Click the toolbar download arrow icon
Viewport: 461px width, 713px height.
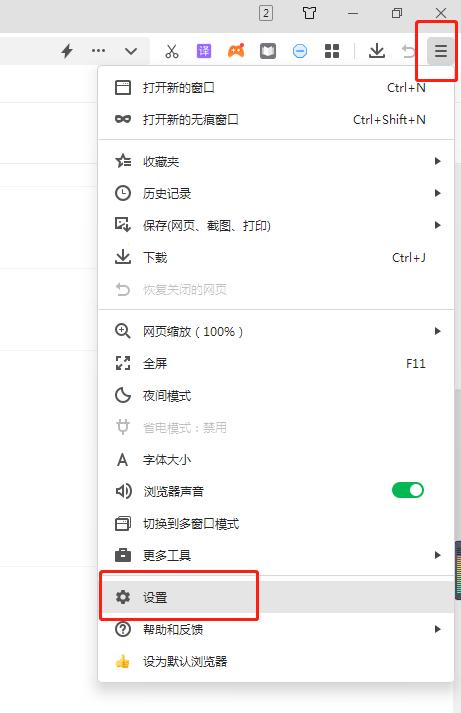coord(377,51)
